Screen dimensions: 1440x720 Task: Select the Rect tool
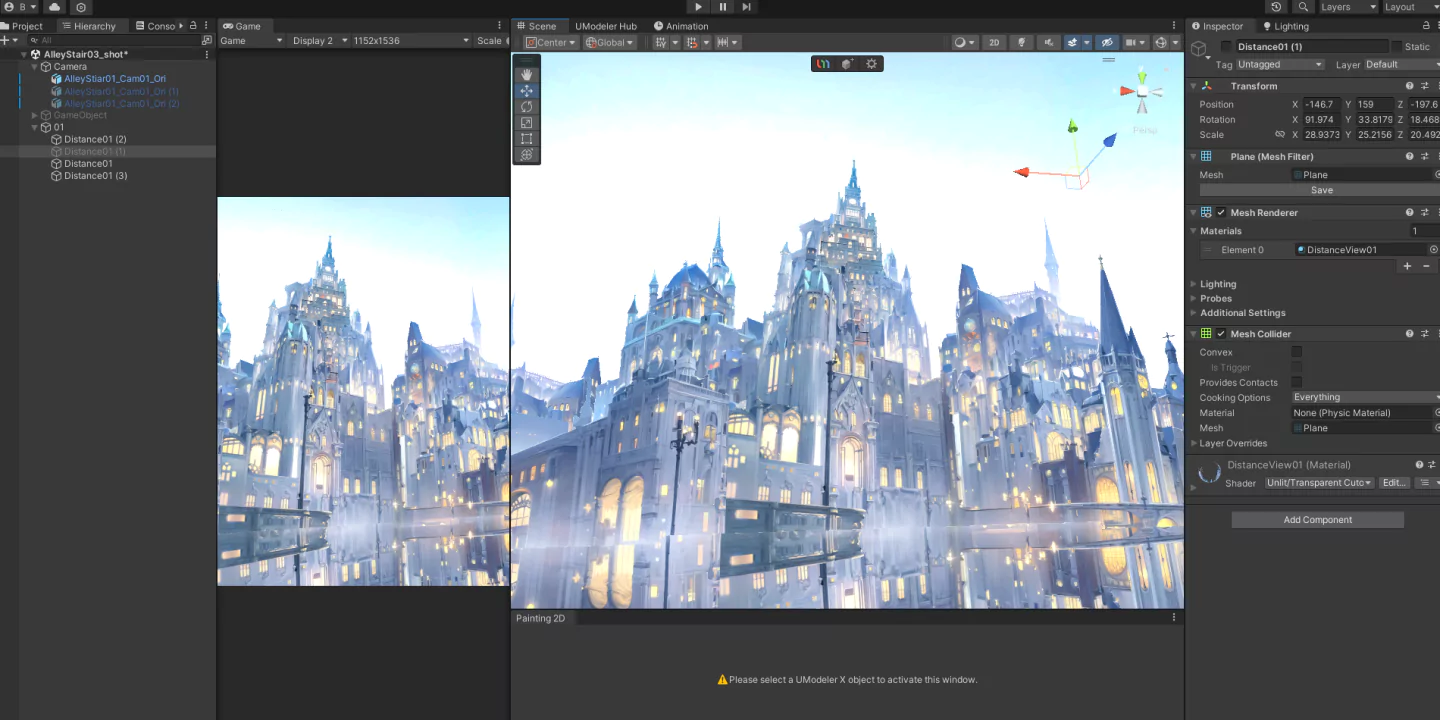[x=527, y=139]
